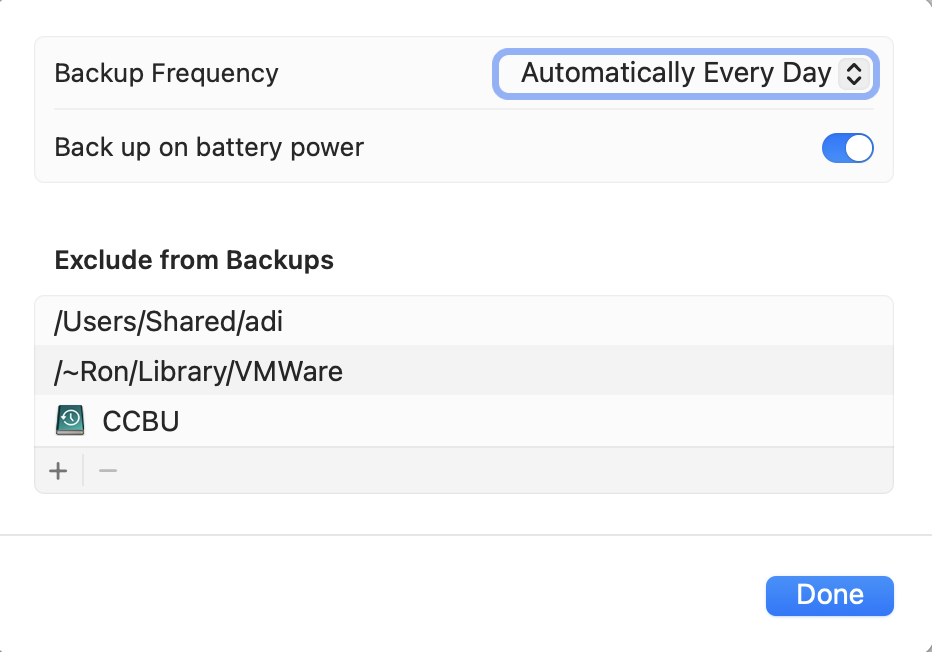Click blank area of /Users/Shared/adi row
The image size is (932, 652).
pyautogui.click(x=588, y=322)
